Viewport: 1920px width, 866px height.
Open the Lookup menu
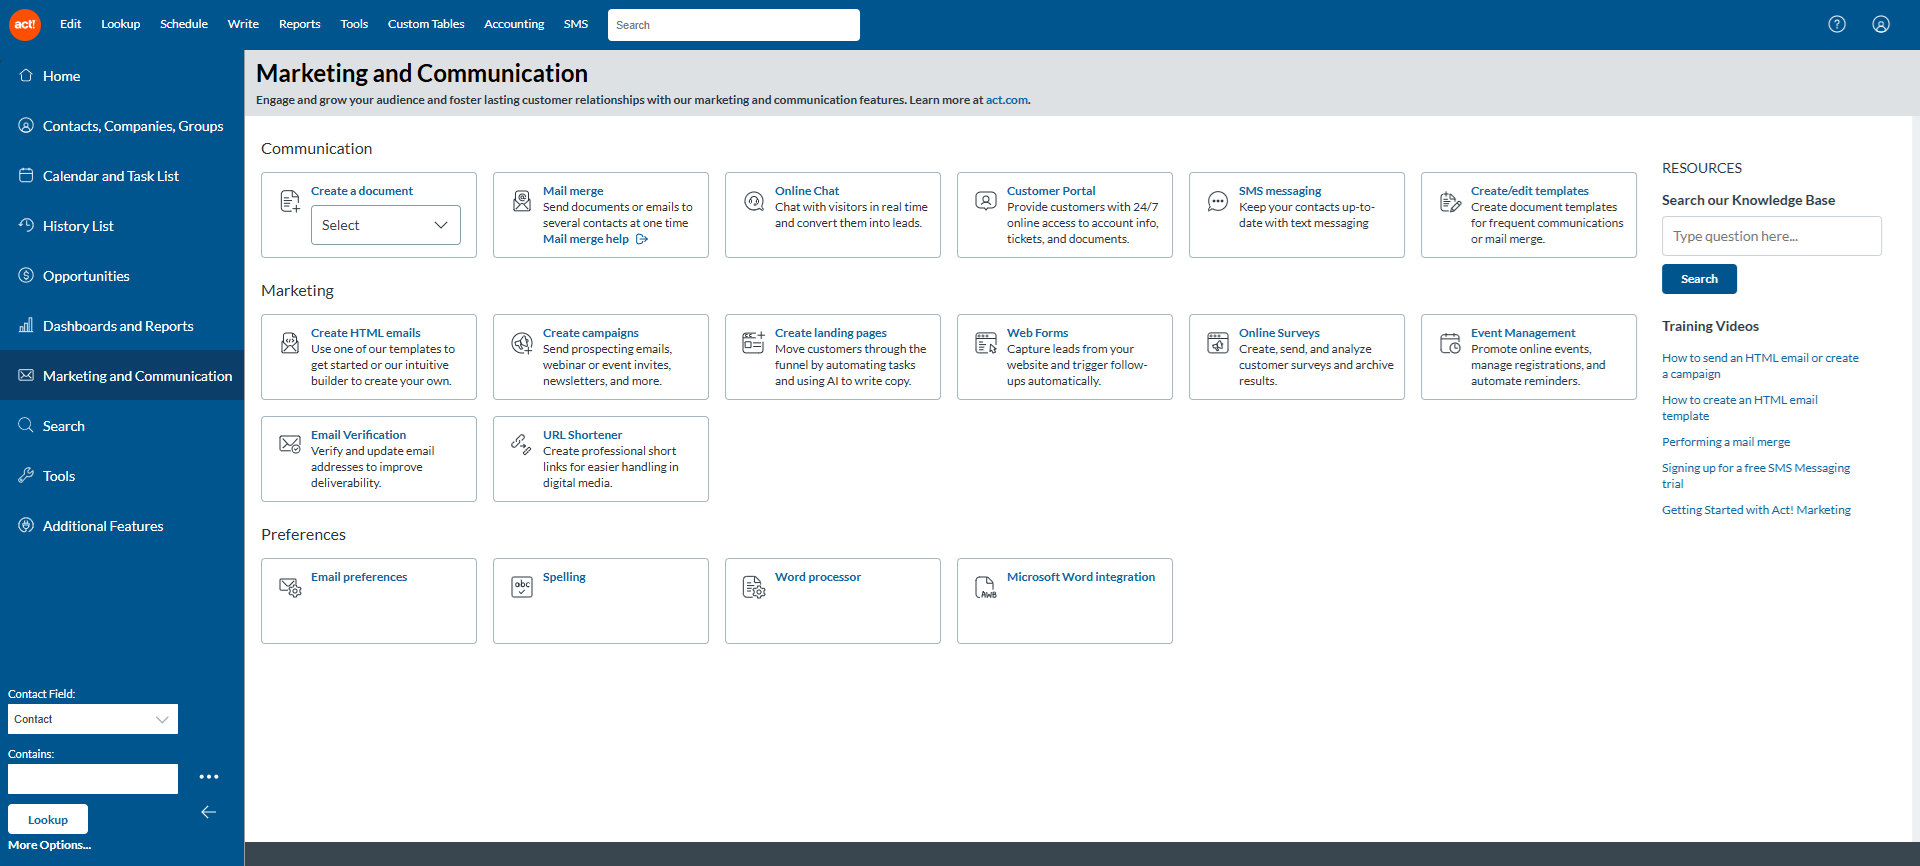(x=120, y=24)
